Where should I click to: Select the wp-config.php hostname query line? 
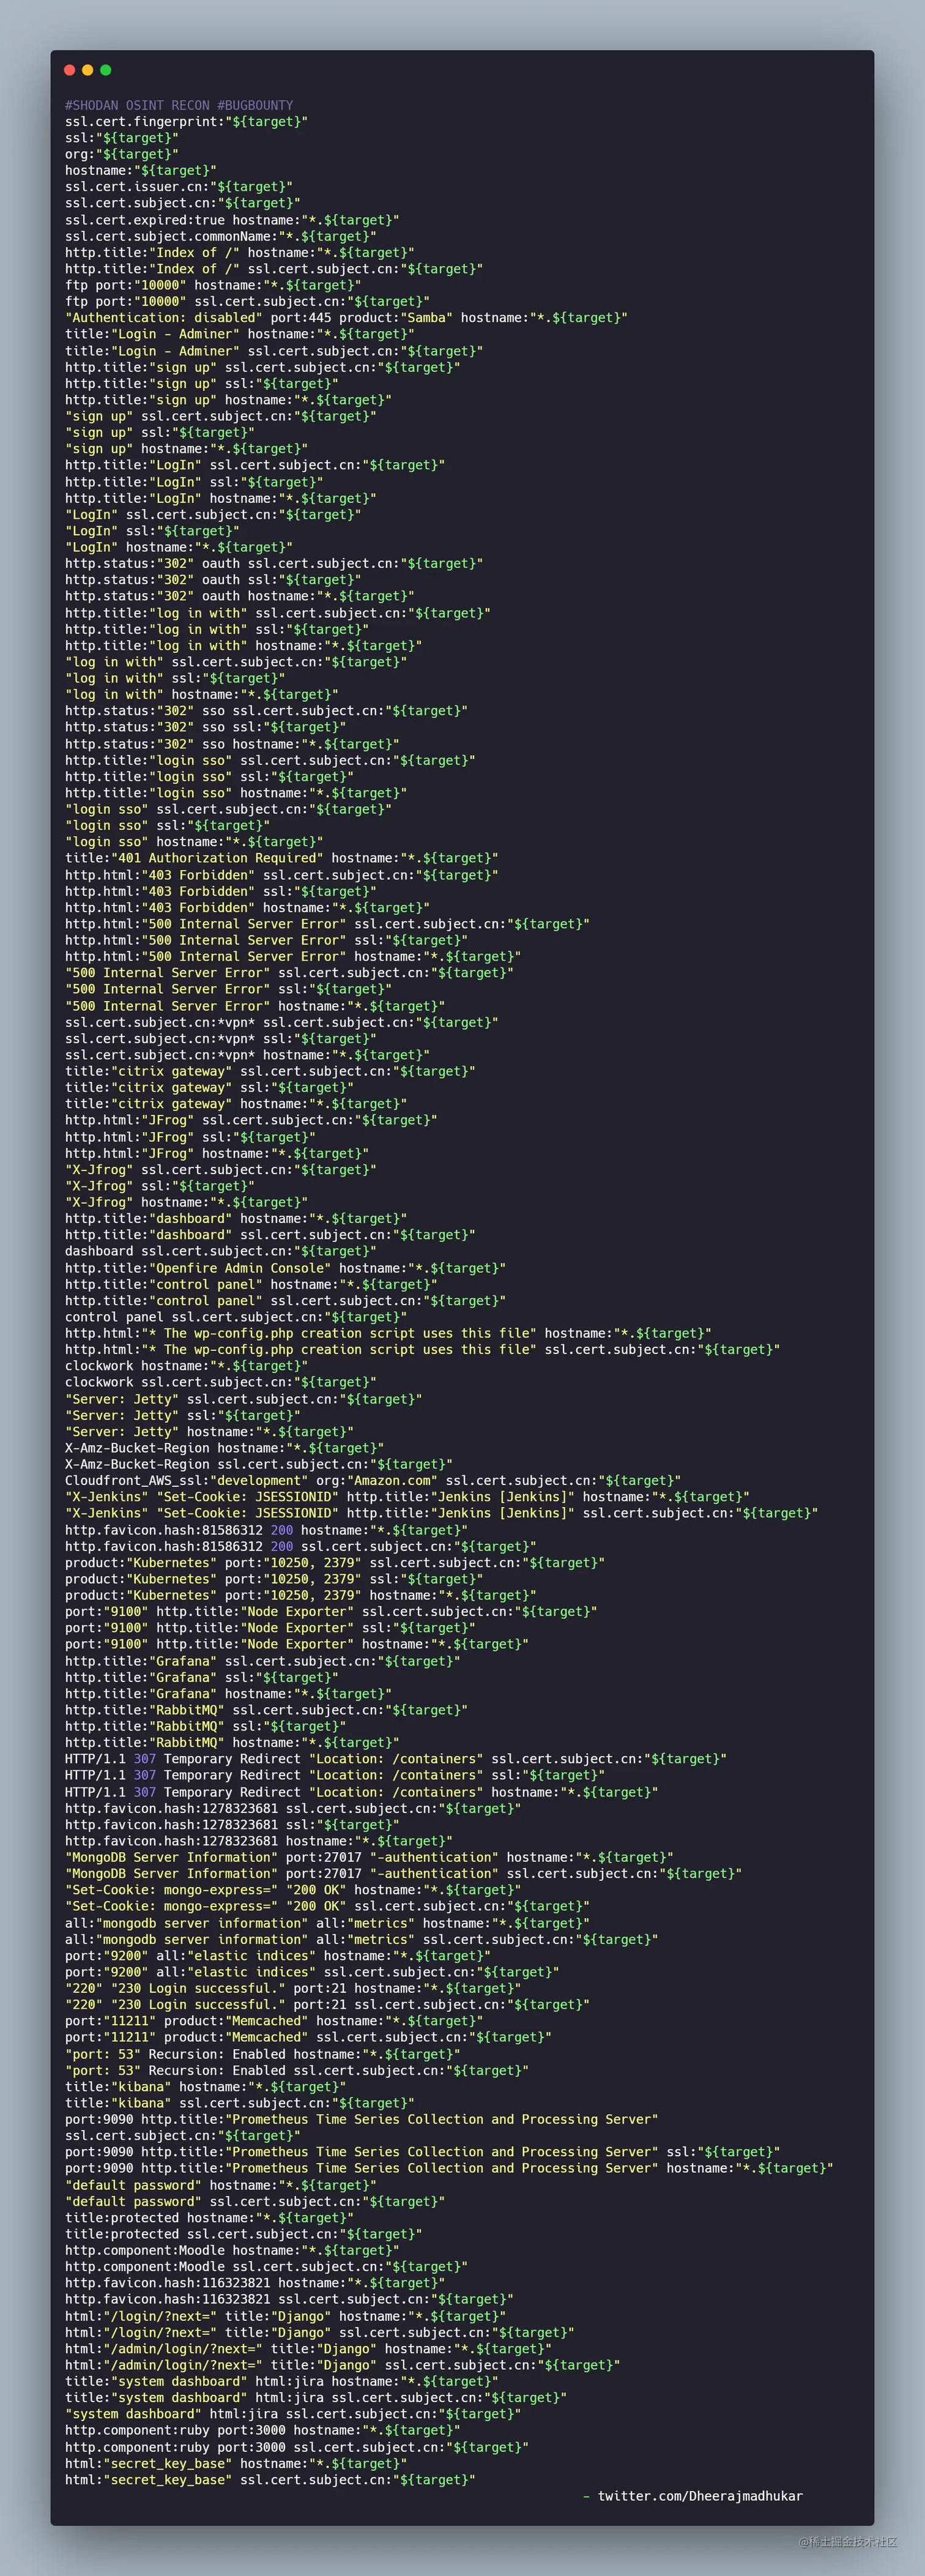(389, 1333)
